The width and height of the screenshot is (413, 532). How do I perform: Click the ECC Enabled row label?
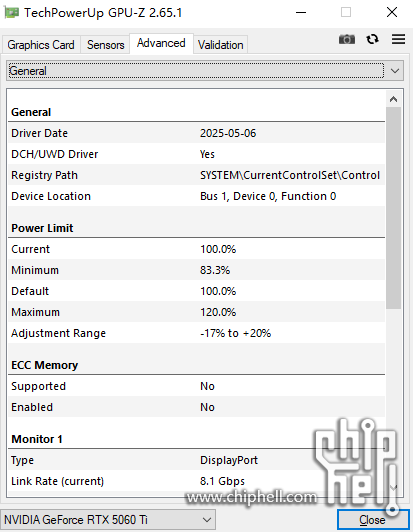32,407
